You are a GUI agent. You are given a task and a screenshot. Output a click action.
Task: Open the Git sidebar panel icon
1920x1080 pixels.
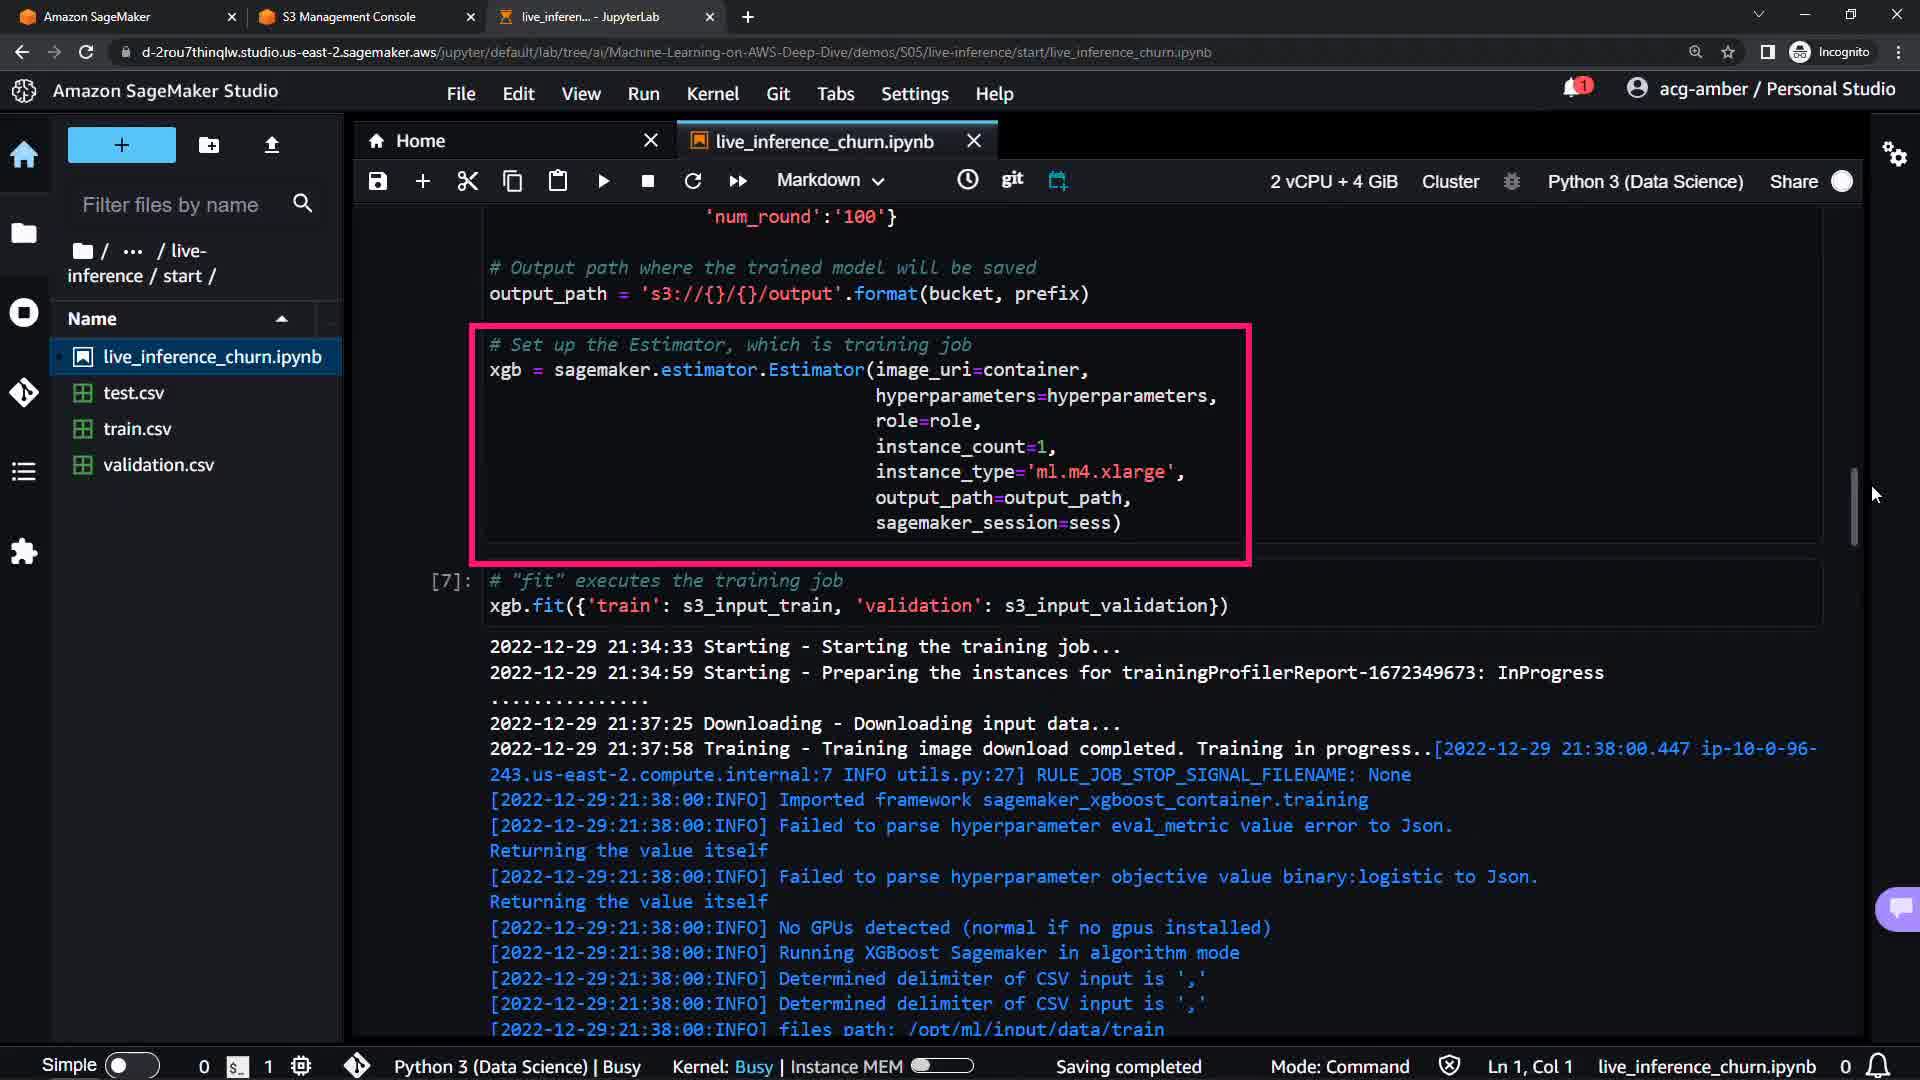tap(24, 392)
